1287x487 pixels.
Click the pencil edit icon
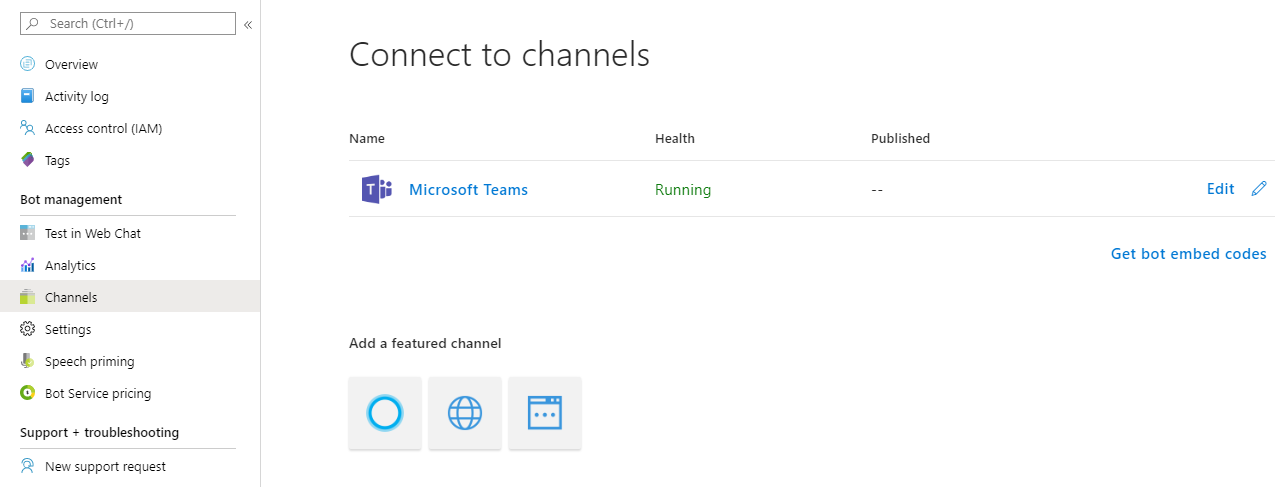pos(1259,189)
